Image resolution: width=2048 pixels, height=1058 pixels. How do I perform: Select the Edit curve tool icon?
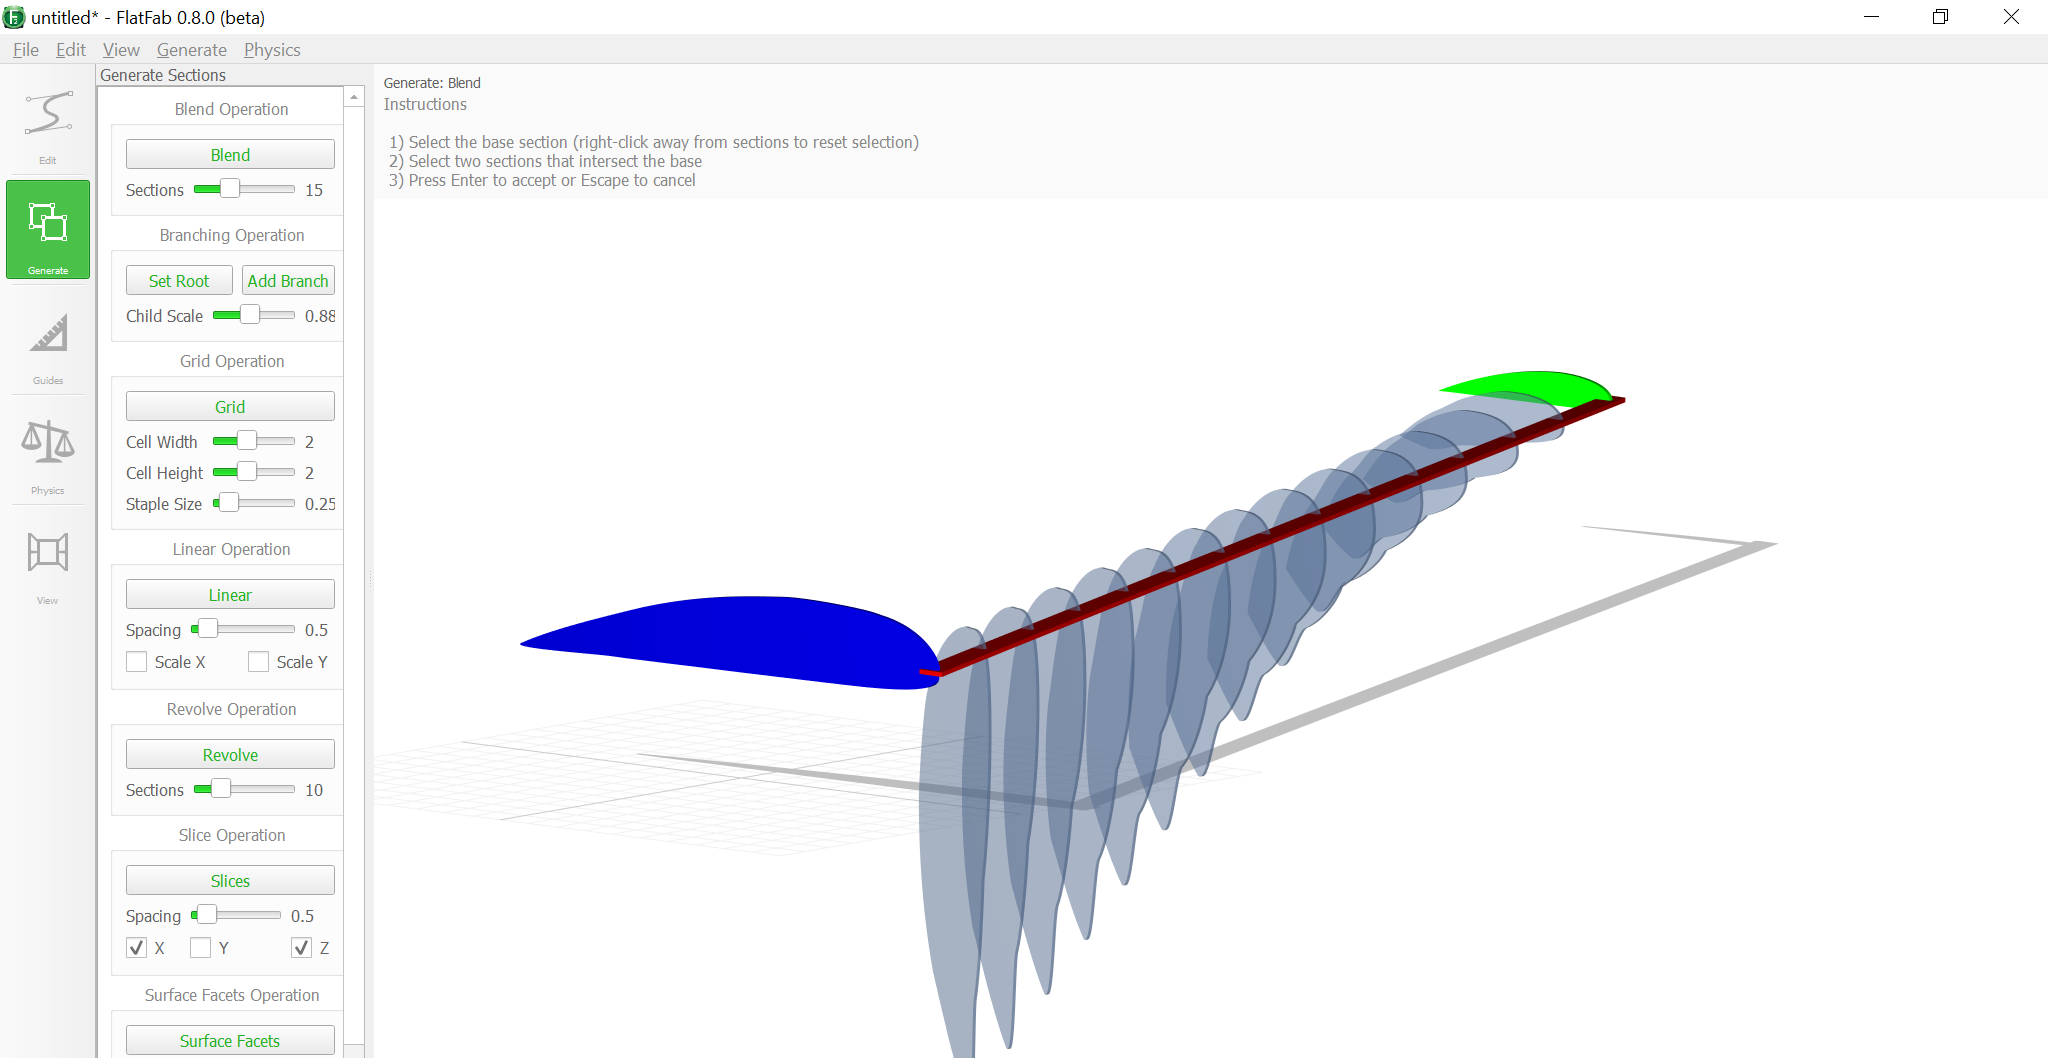tap(48, 113)
